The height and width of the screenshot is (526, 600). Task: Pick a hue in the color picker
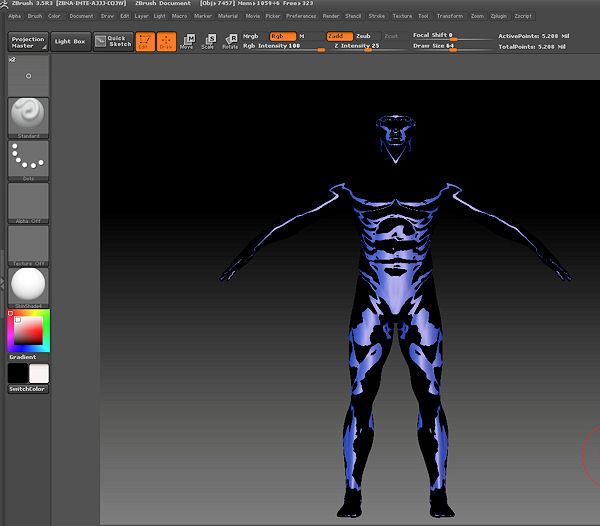coord(28,331)
